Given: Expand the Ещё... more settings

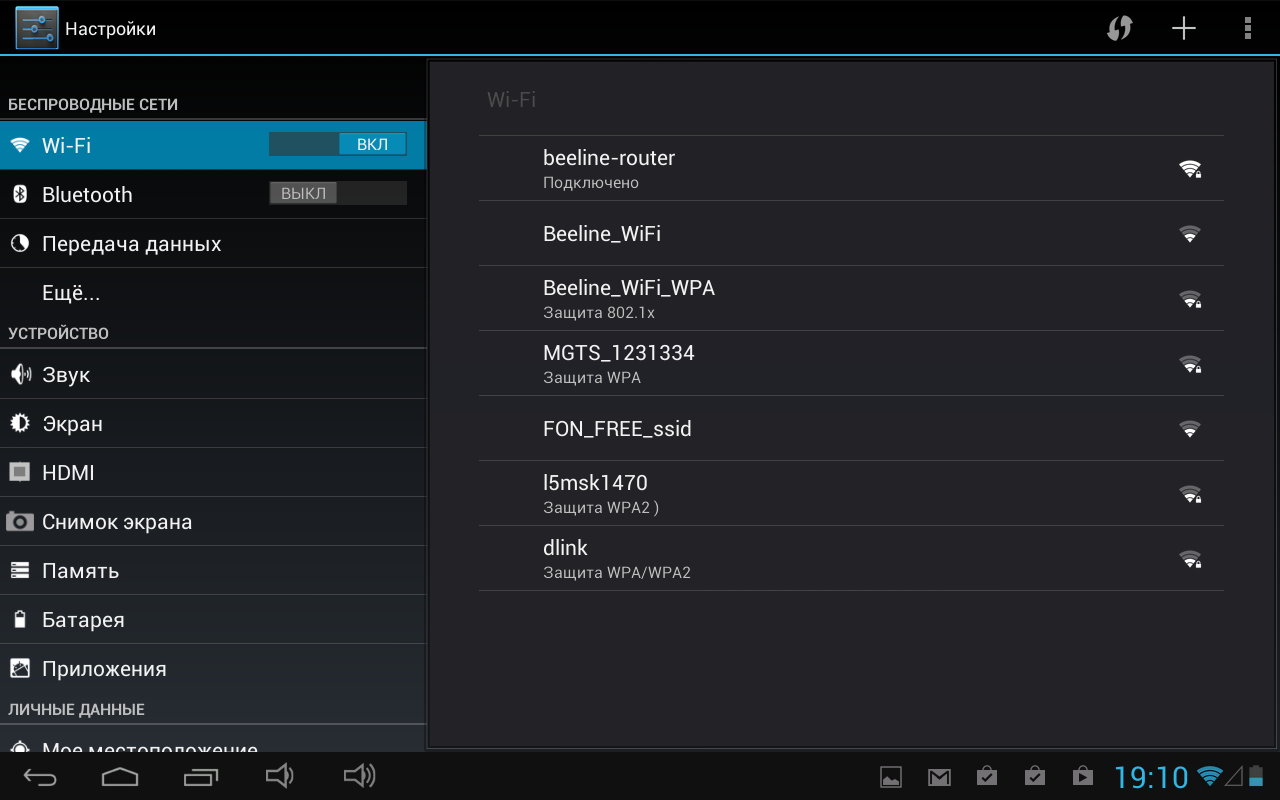Looking at the screenshot, I should click(71, 293).
